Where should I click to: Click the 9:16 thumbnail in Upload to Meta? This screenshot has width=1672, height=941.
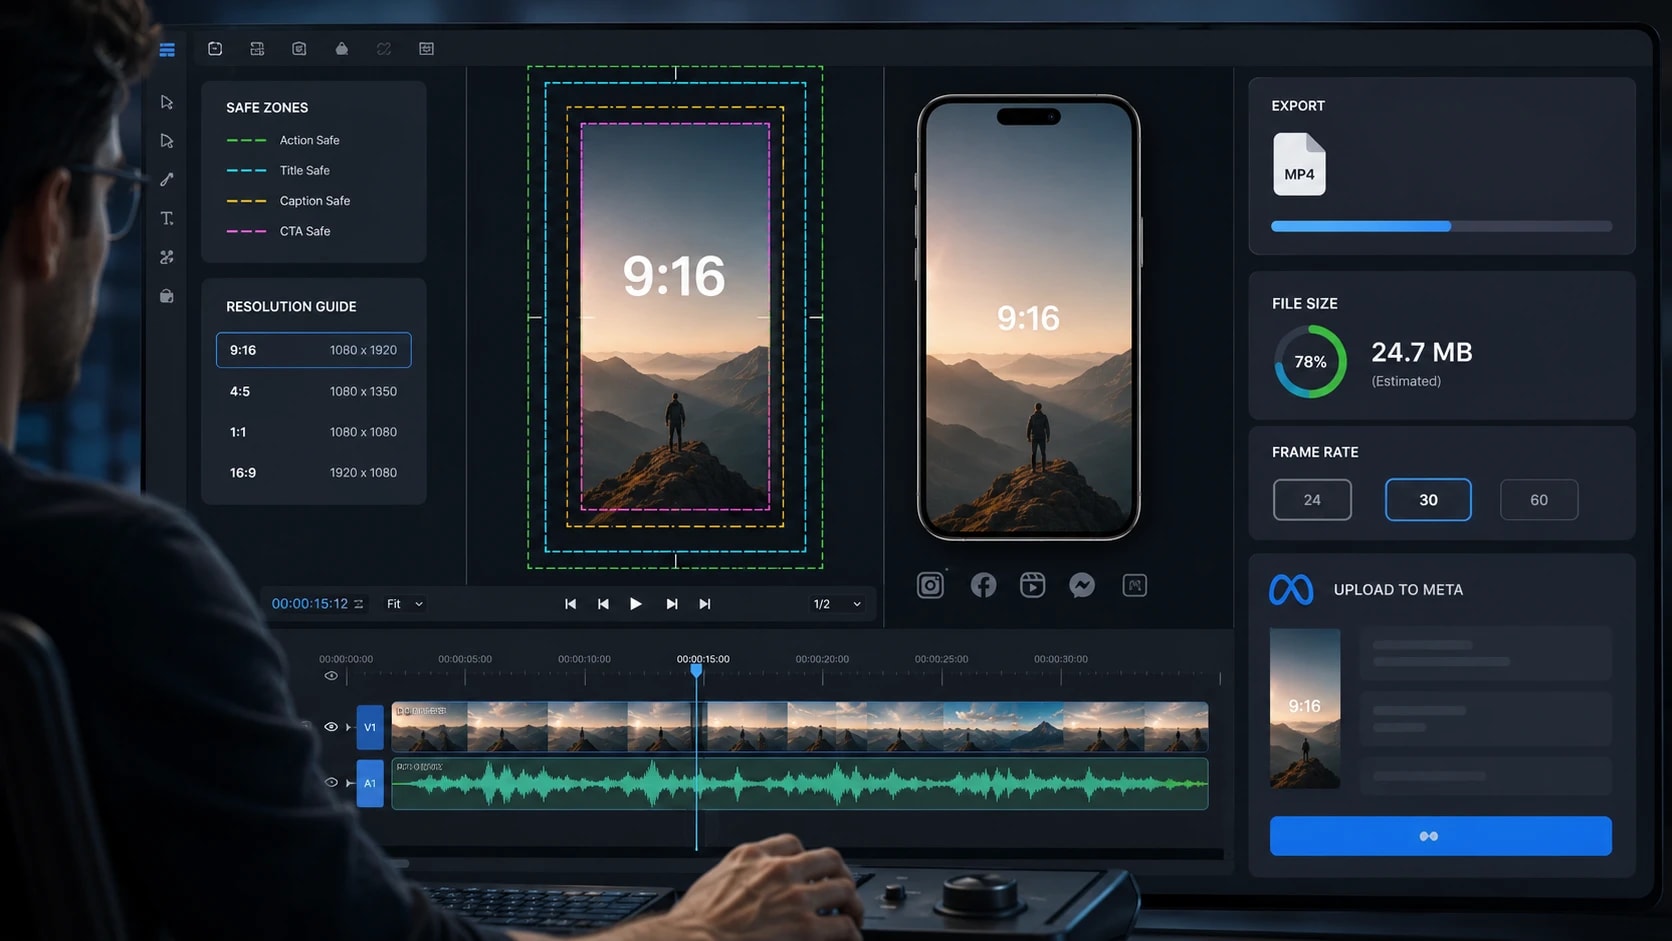(x=1305, y=708)
